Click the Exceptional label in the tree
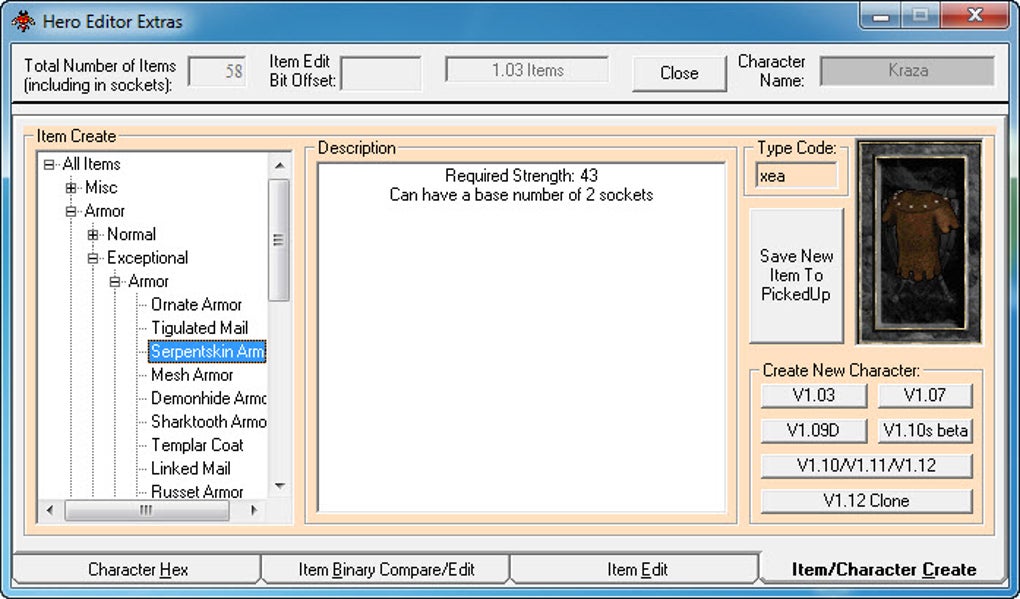 click(148, 258)
